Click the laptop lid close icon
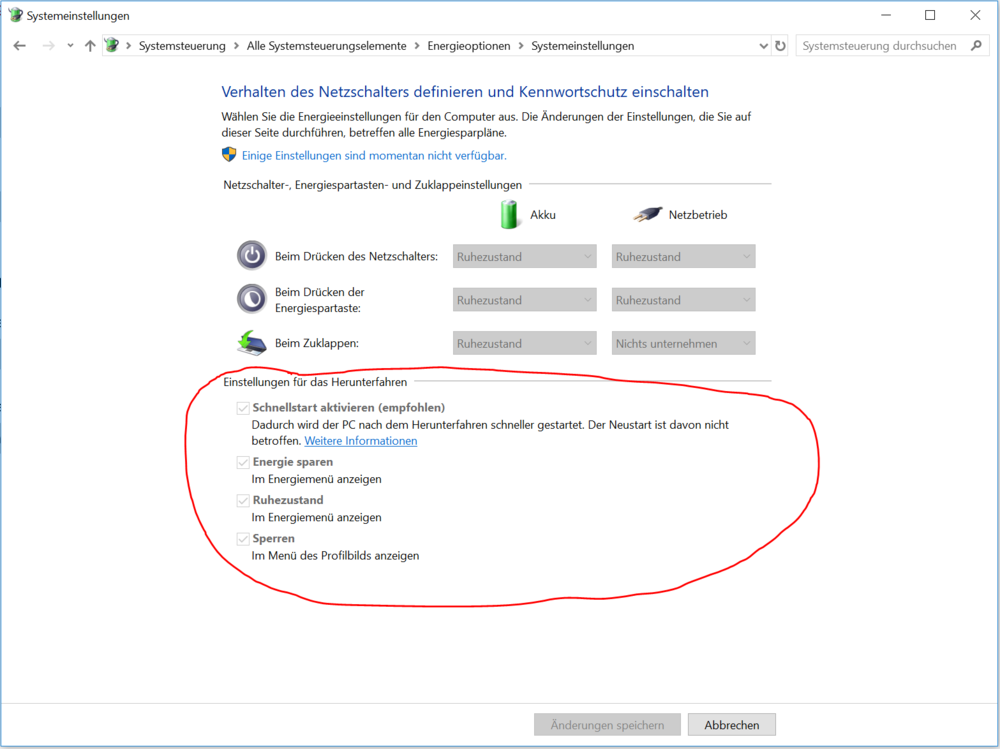 pyautogui.click(x=251, y=343)
